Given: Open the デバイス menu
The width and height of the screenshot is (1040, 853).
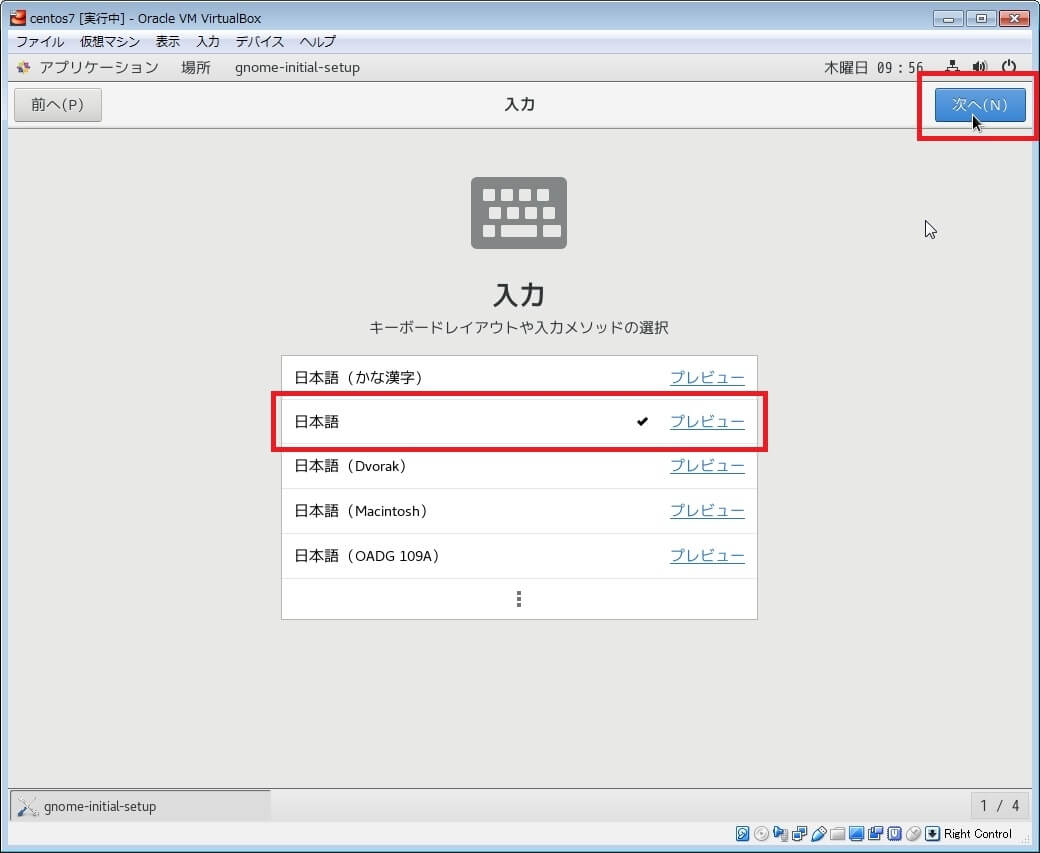Looking at the screenshot, I should (260, 42).
